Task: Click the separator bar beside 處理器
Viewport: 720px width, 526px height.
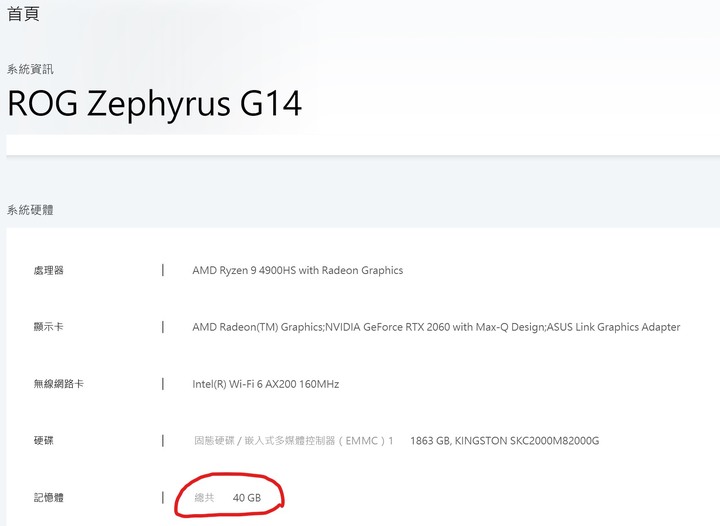Action: [x=163, y=270]
